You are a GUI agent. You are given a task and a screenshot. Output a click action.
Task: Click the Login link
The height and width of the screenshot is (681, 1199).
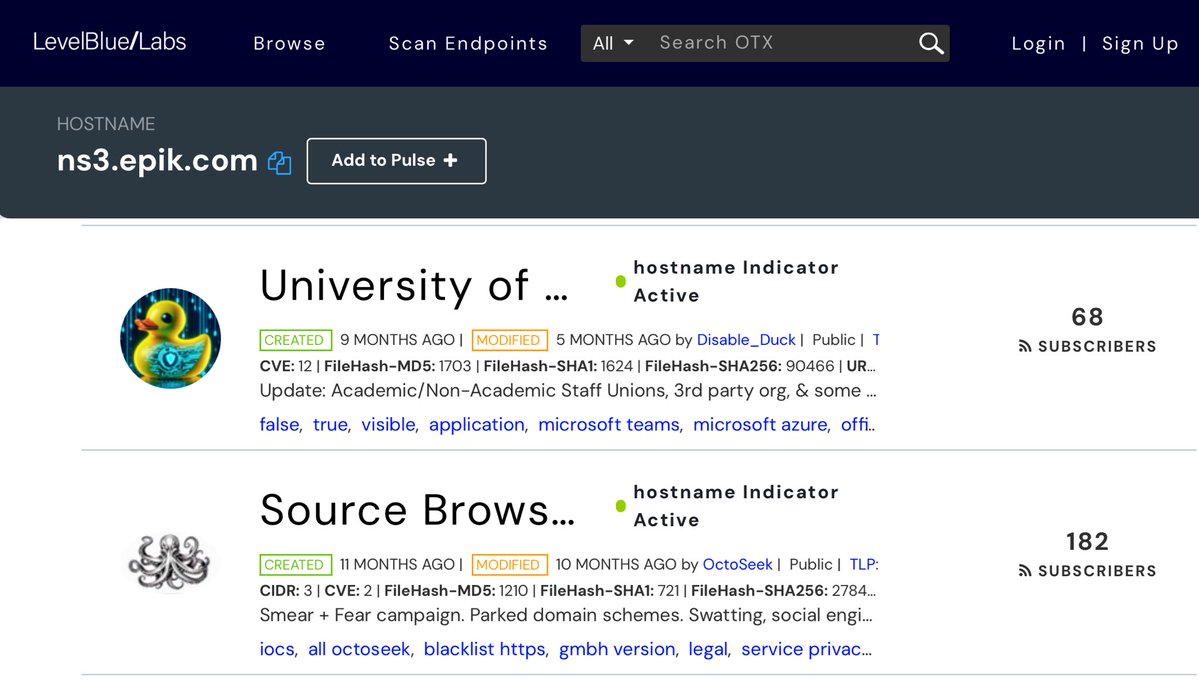tap(1038, 43)
